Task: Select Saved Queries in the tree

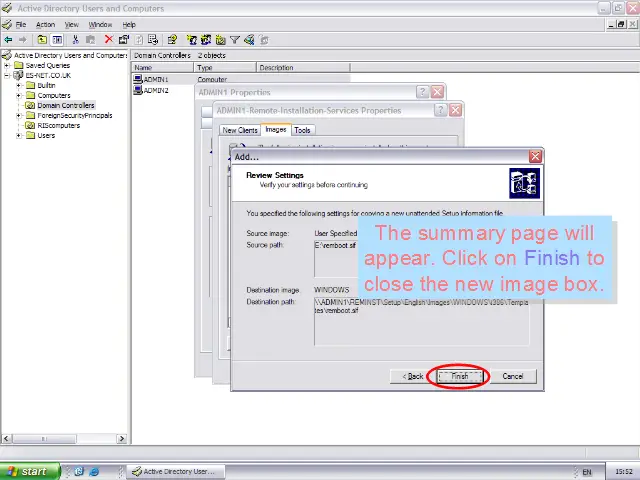Action: coord(48,65)
